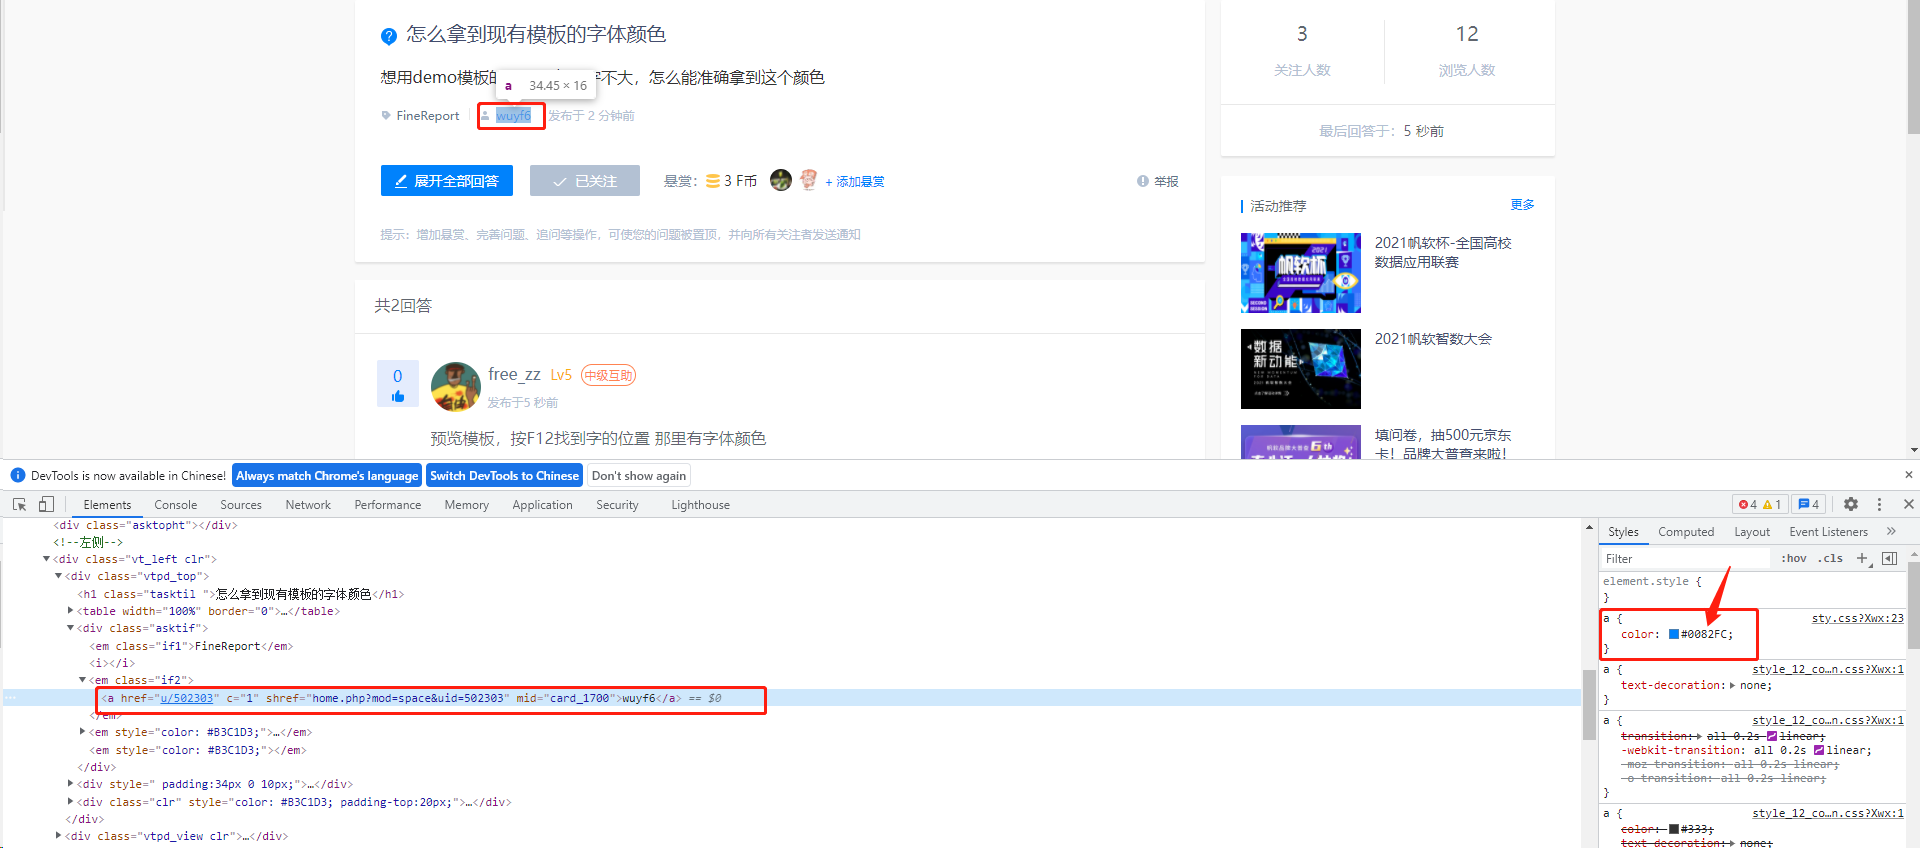Image resolution: width=1920 pixels, height=848 pixels.
Task: Switch to the Computed styles tab
Action: pos(1686,532)
